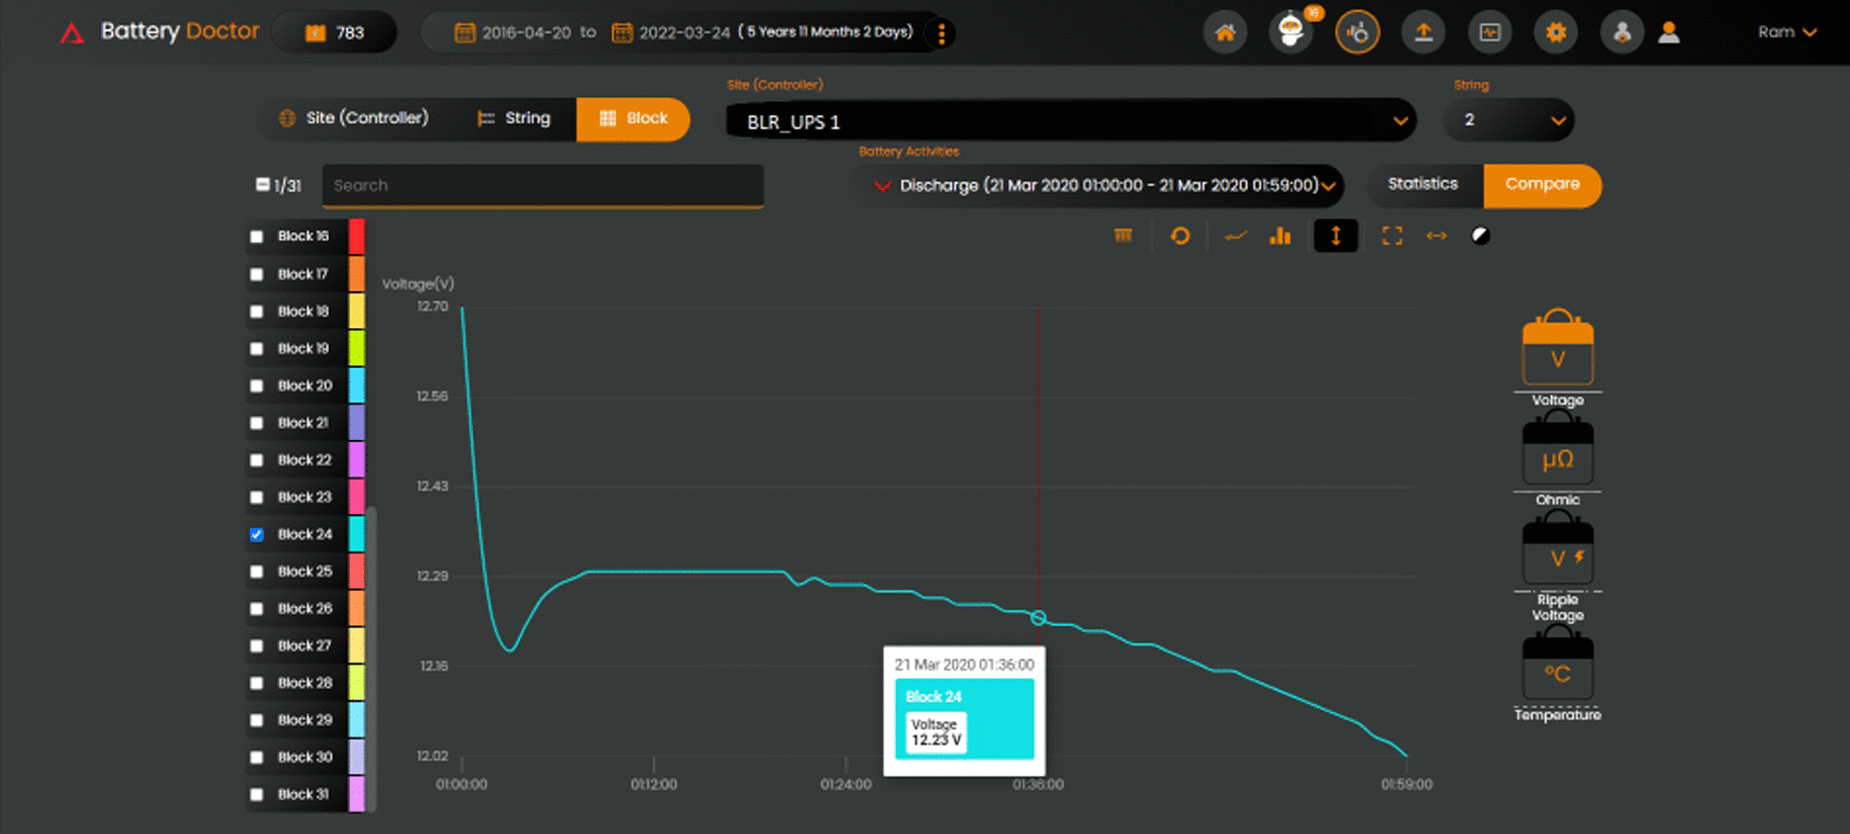Viewport: 1850px width, 834px height.
Task: Enable the Block 29 checkbox
Action: (x=257, y=721)
